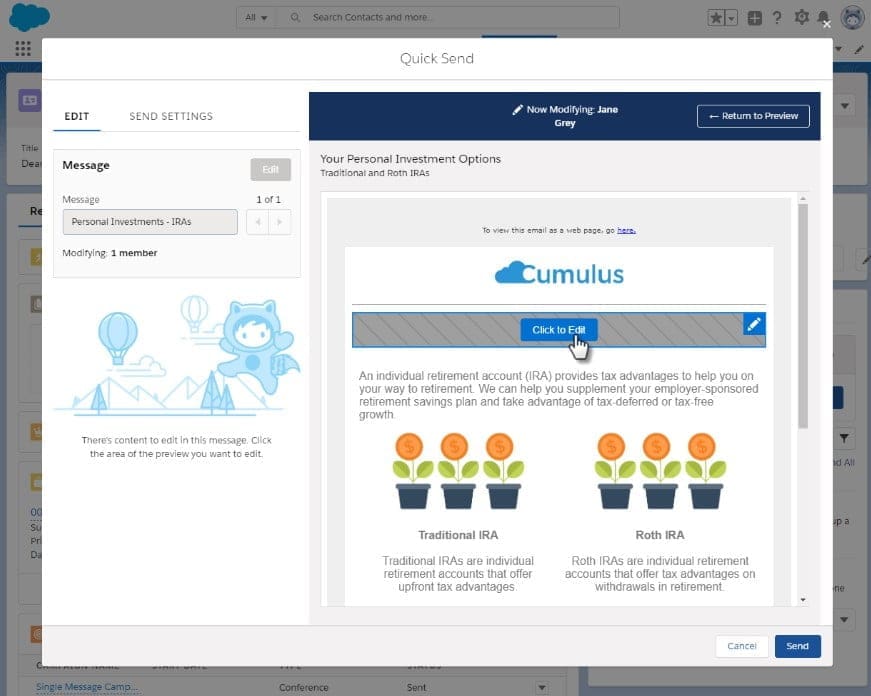Viewport: 871px width, 696px height.
Task: Open the Setup gear icon
Action: tap(801, 18)
